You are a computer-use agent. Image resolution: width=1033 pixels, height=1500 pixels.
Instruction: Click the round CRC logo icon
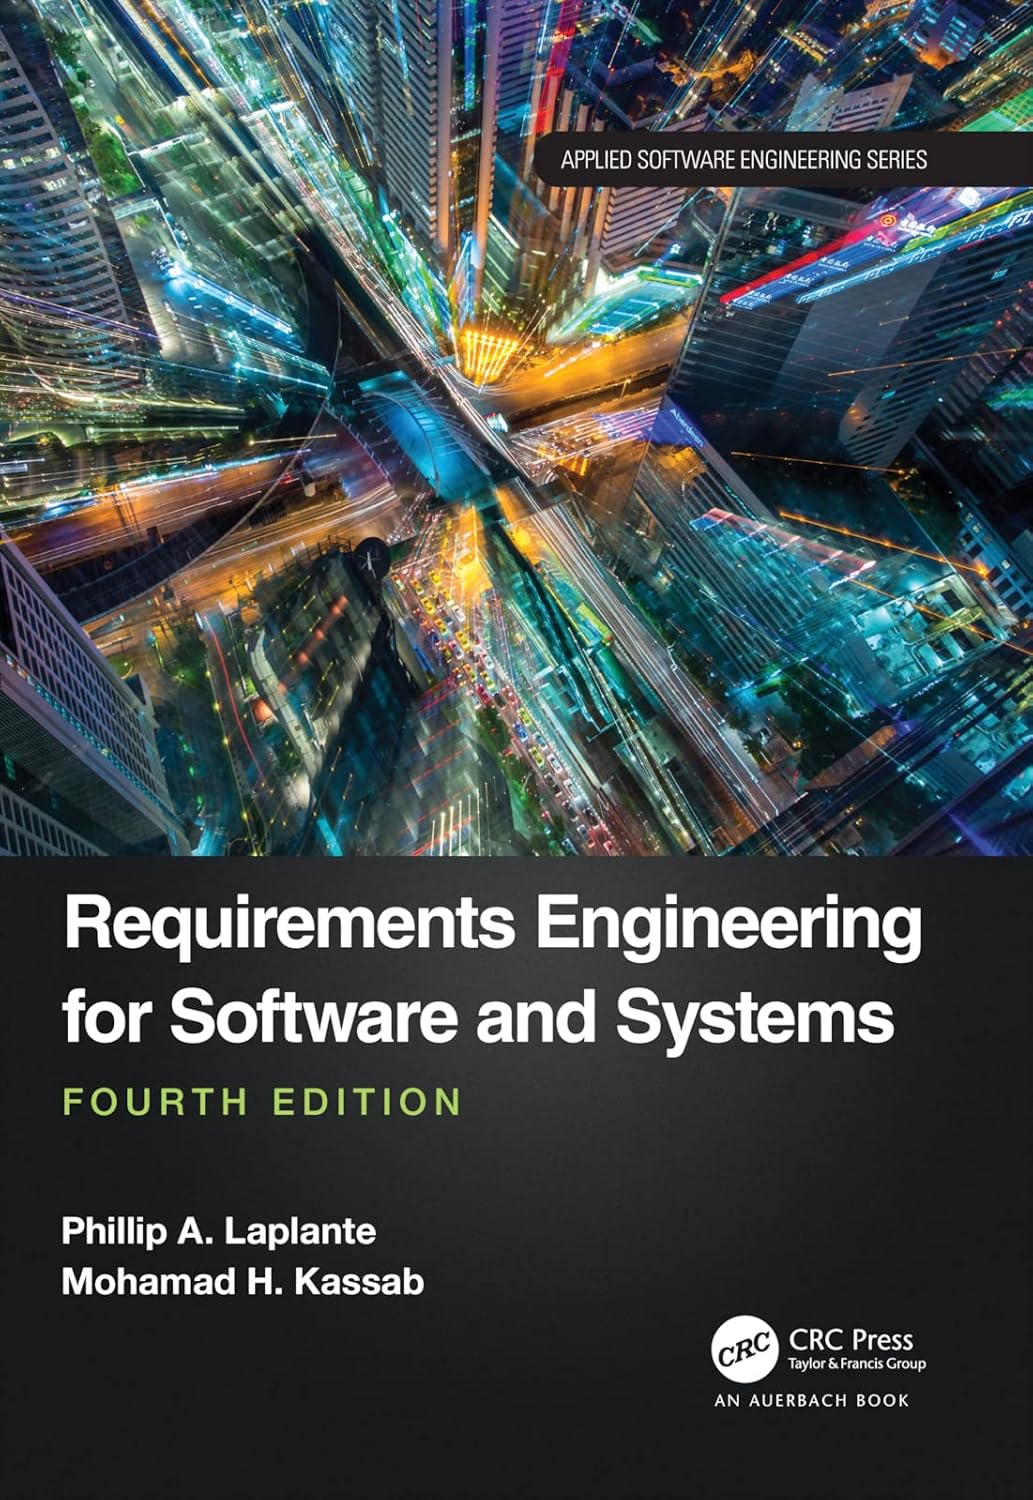745,1350
